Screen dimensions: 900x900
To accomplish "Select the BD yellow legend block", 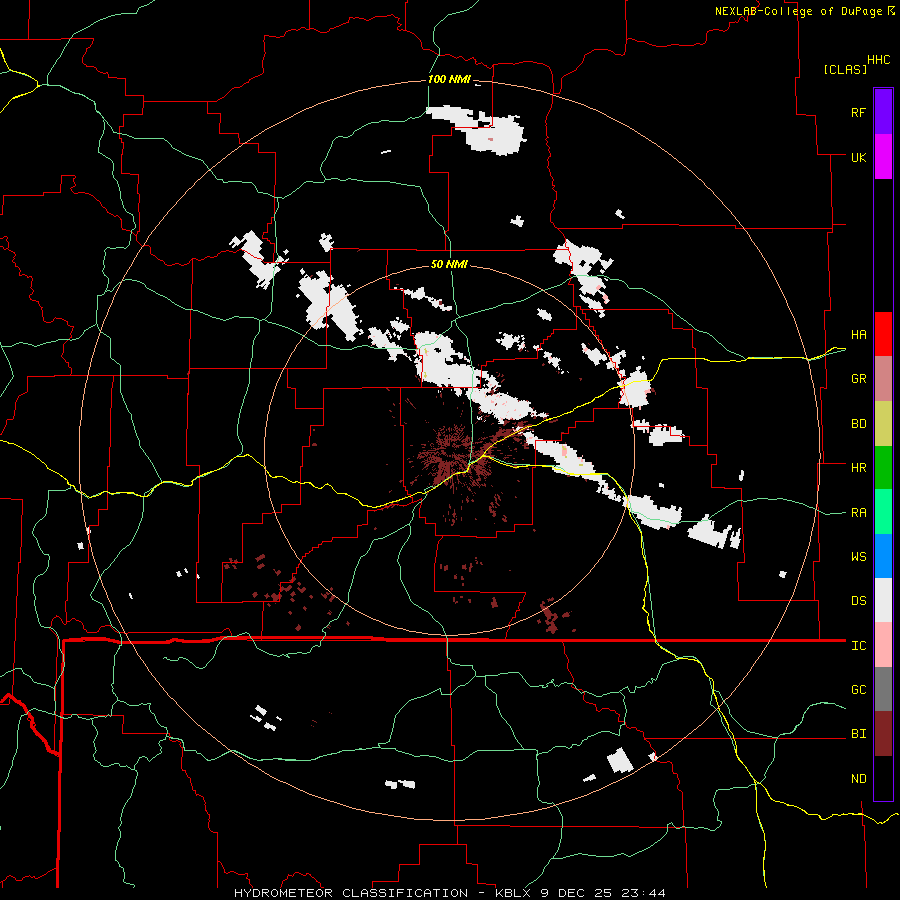I will [883, 424].
